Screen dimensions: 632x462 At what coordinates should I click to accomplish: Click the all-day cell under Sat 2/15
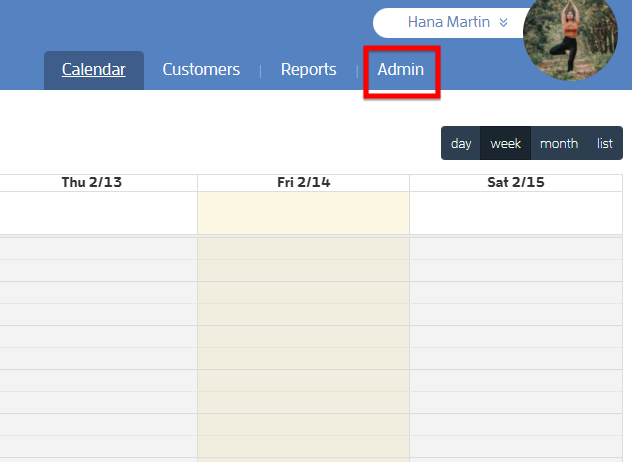point(516,213)
